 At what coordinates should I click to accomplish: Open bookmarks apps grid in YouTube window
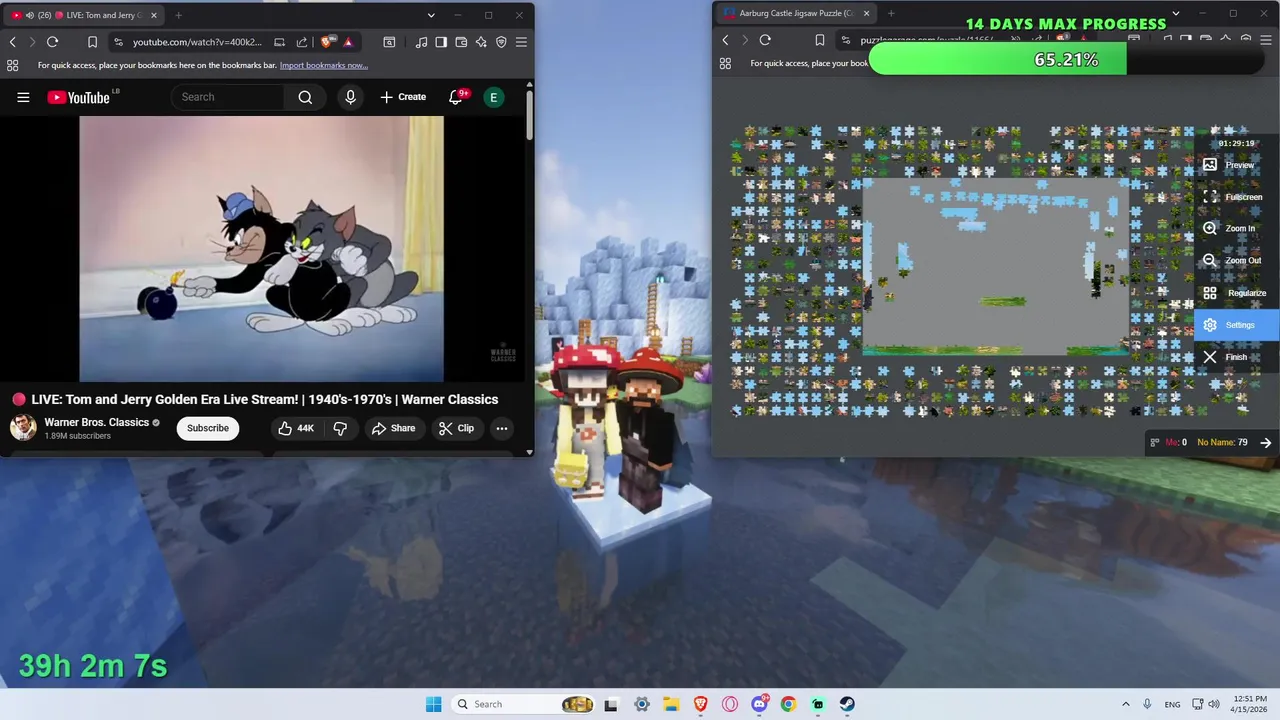pyautogui.click(x=12, y=65)
